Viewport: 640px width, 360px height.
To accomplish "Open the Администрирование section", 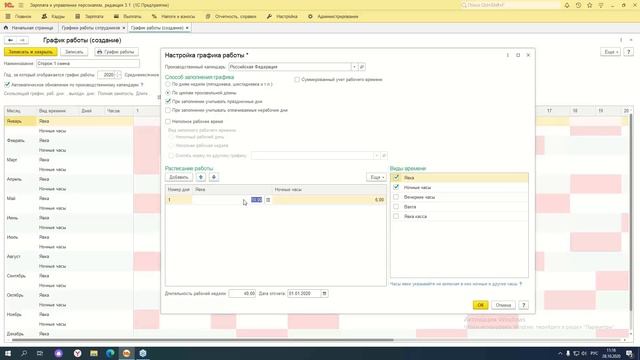I will (x=333, y=16).
